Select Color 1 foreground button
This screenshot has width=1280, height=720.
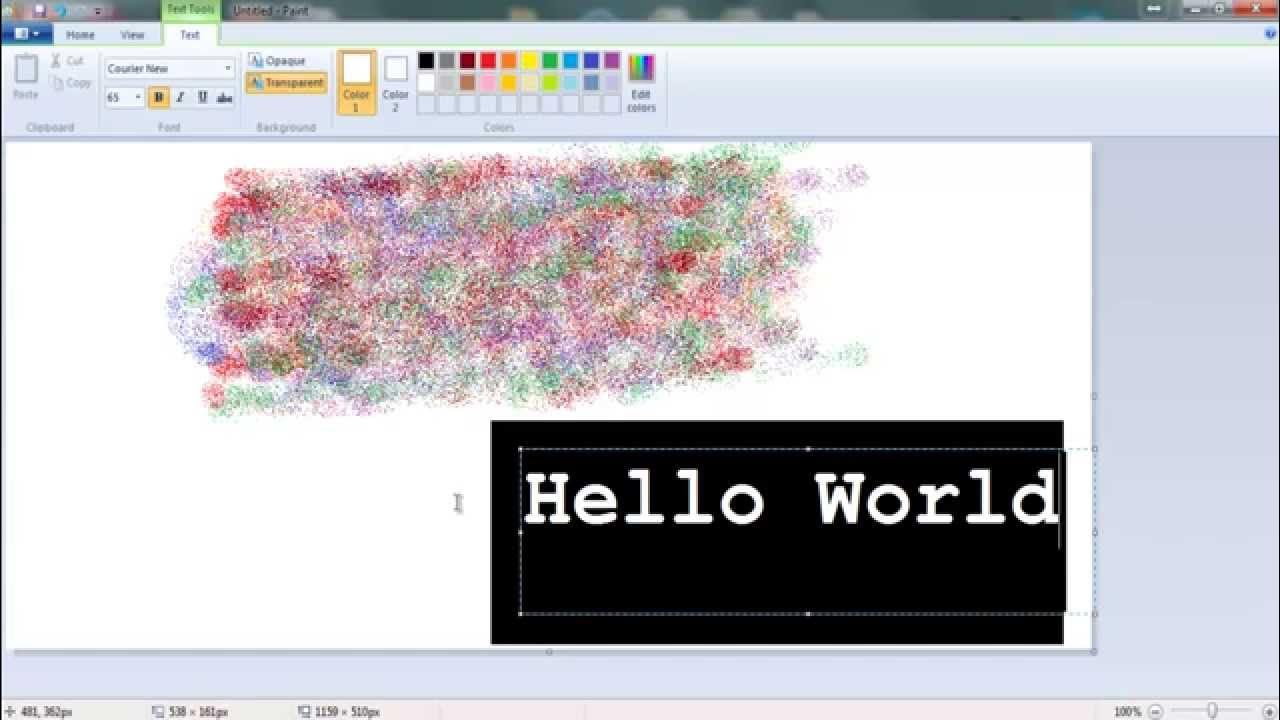356,83
